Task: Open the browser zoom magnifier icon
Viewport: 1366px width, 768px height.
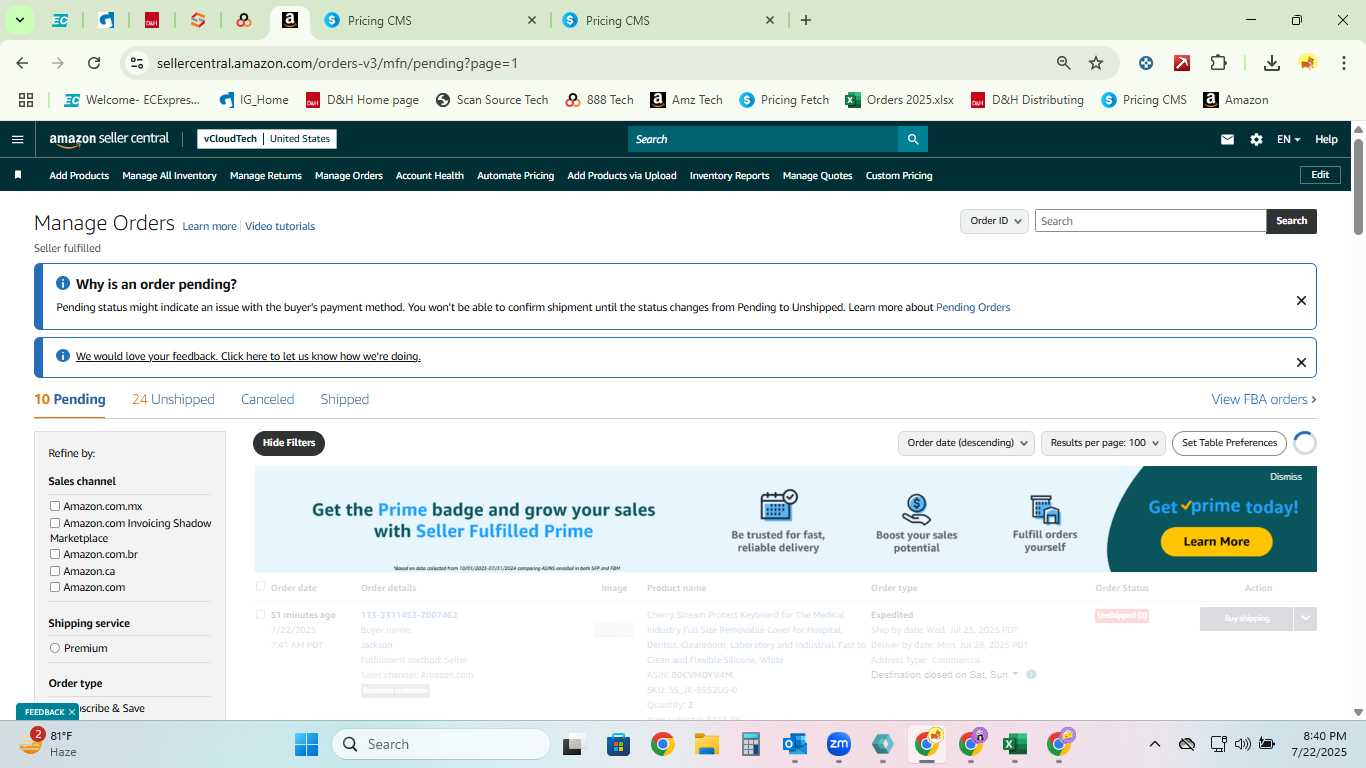Action: (x=1064, y=63)
